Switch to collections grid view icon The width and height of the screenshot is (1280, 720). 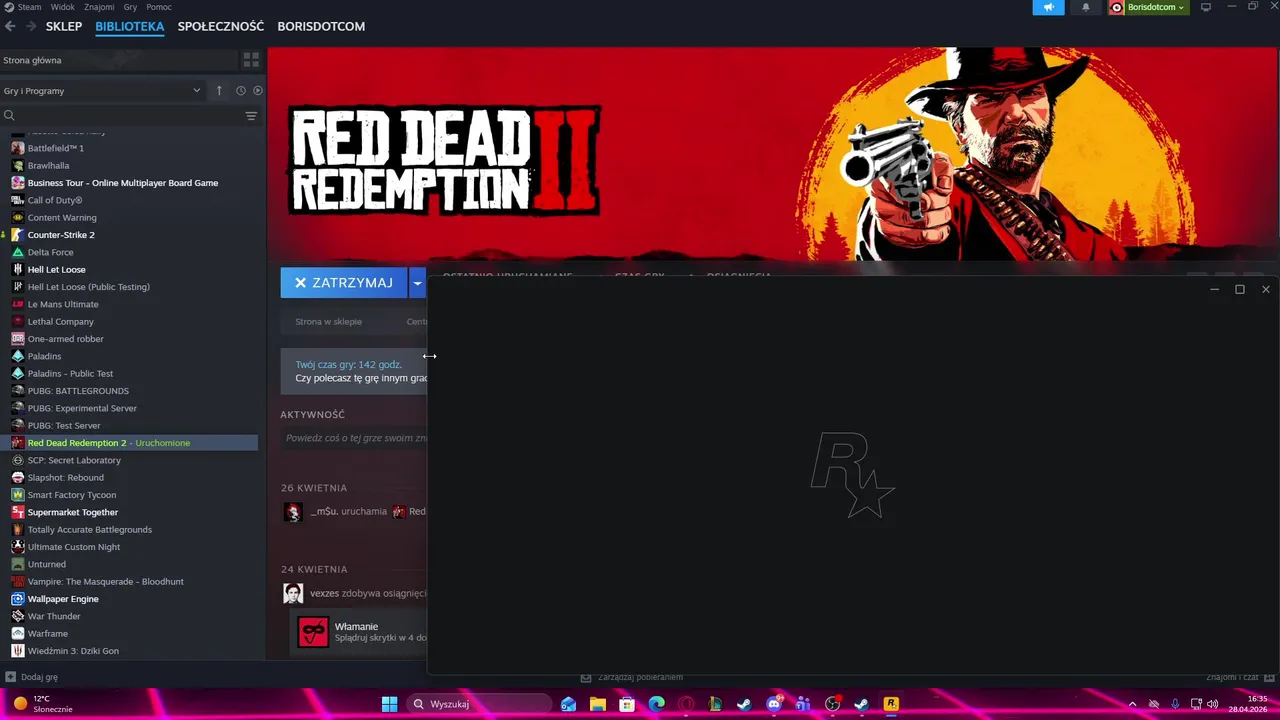tap(251, 60)
